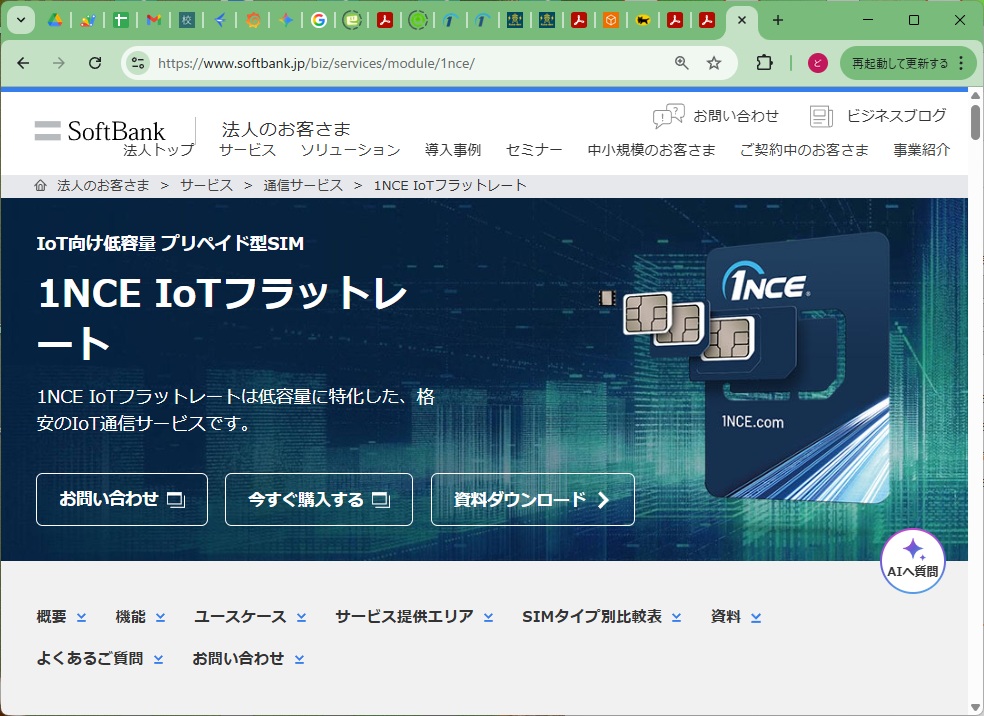Image resolution: width=984 pixels, height=716 pixels.
Task: Expand the SIMタイプ別比較表 section
Action: (593, 617)
